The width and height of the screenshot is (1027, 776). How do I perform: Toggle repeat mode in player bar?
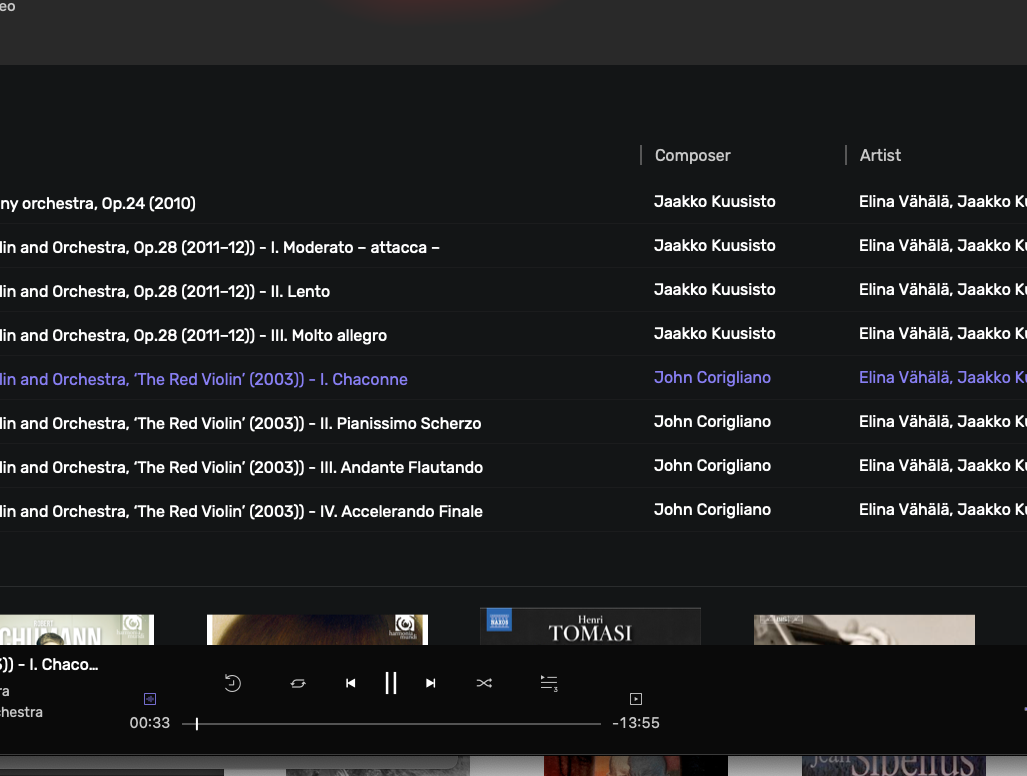(x=297, y=683)
